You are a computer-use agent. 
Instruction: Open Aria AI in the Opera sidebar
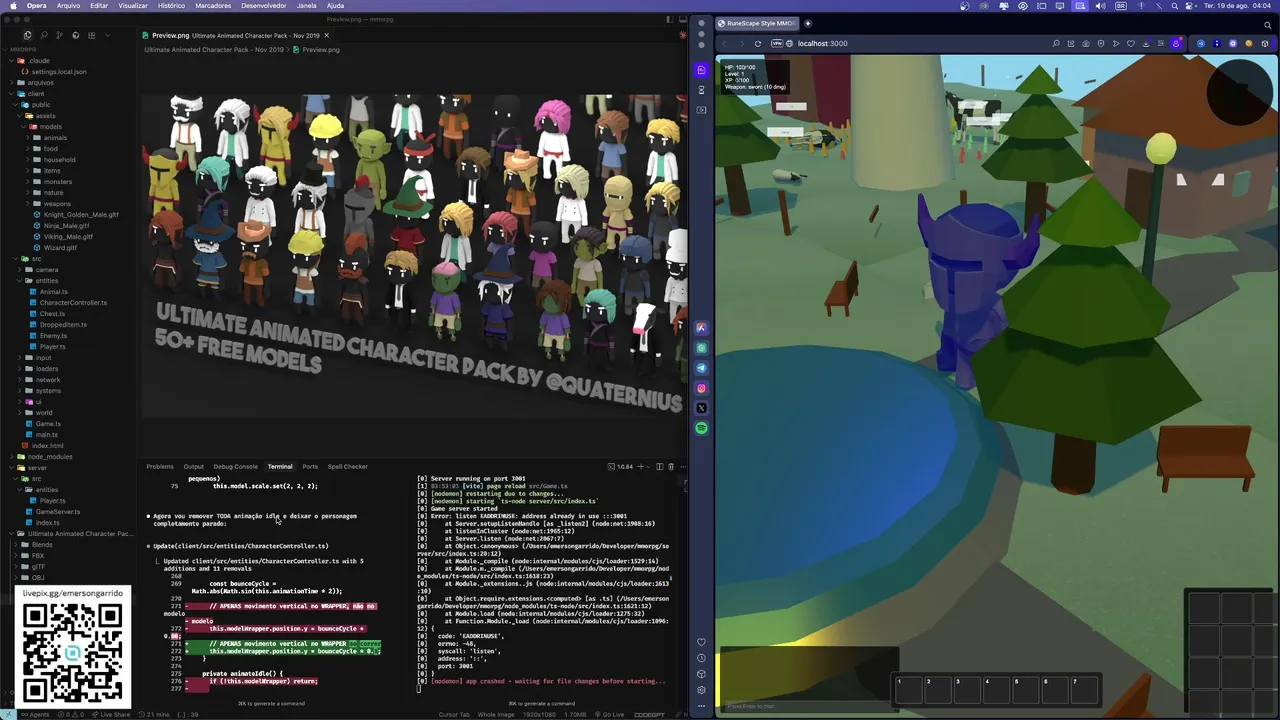point(701,328)
